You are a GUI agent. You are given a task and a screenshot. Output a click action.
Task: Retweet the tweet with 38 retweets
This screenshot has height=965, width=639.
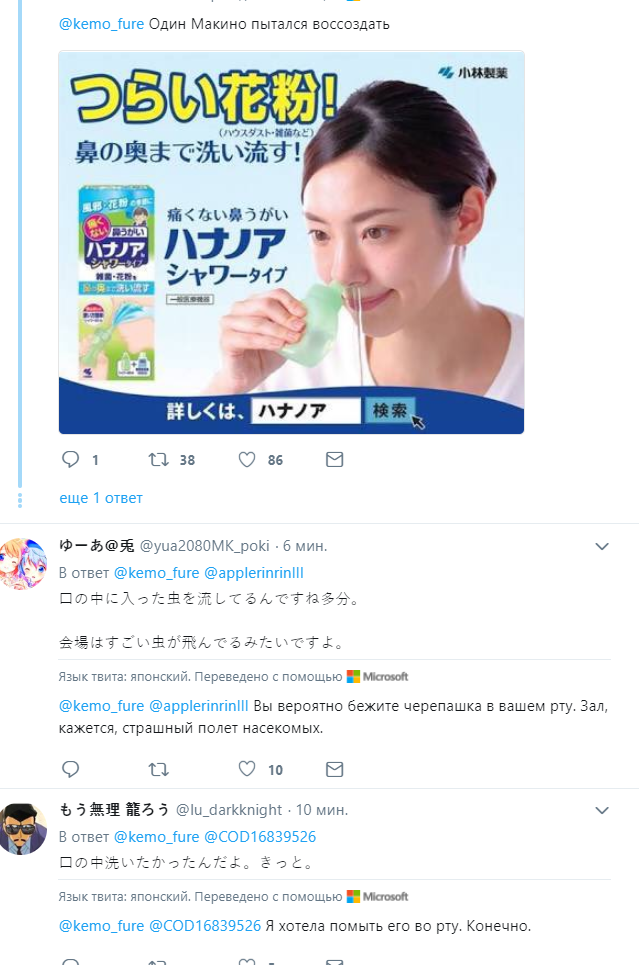(159, 460)
